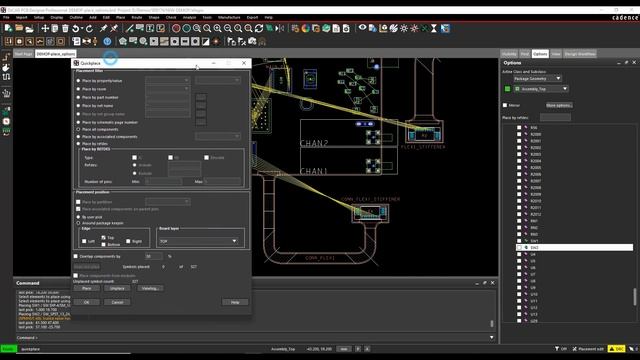The image size is (640, 360).
Task: Click the 'Place by refdes' input field in Options
Action: tap(555, 118)
